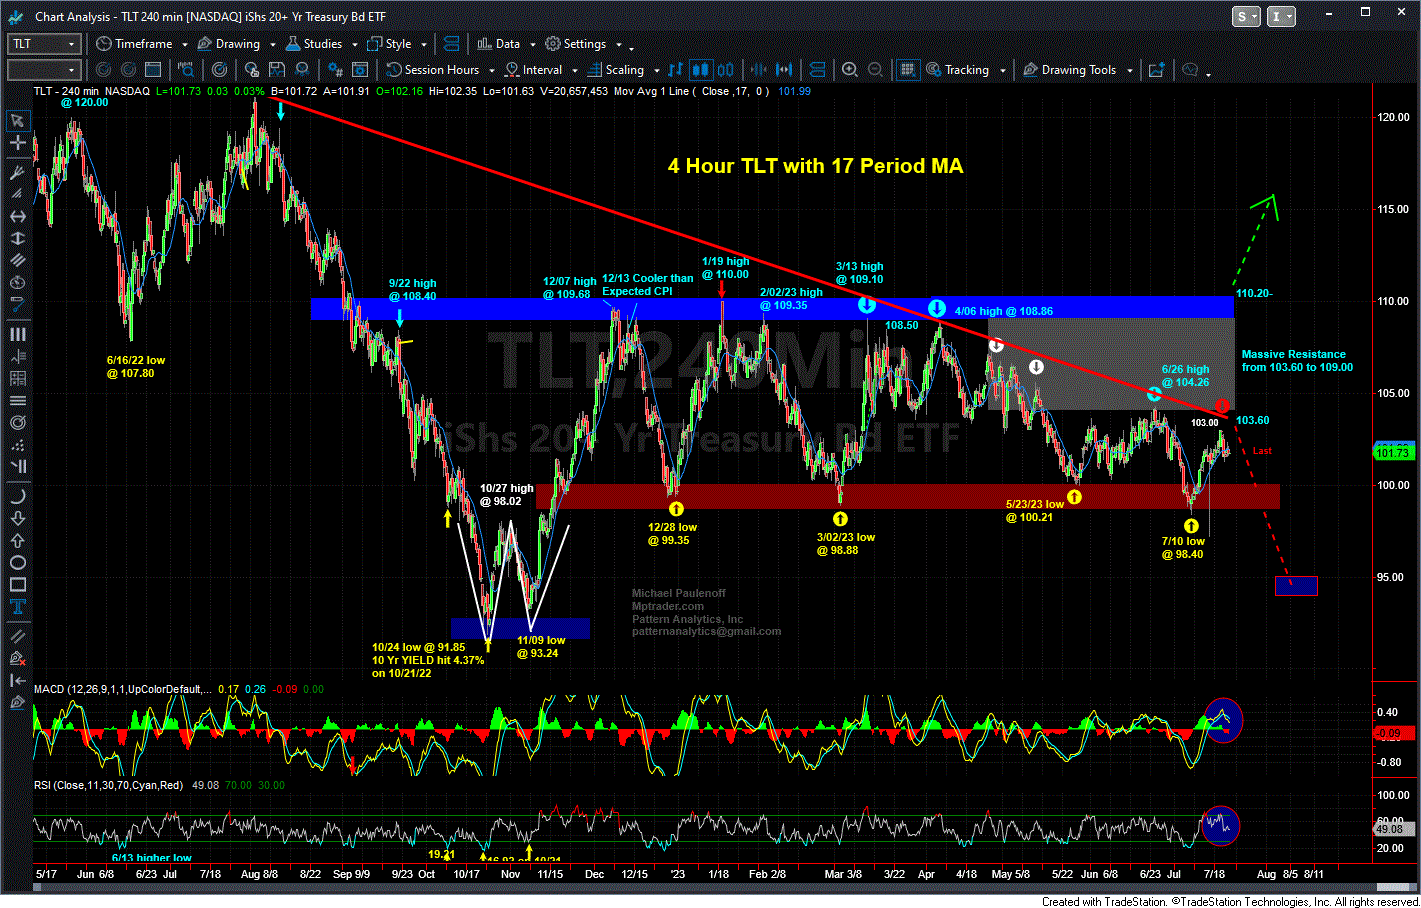Screen dimensions: 1421x908
Task: Click the Drawing Tools button
Action: click(1070, 70)
